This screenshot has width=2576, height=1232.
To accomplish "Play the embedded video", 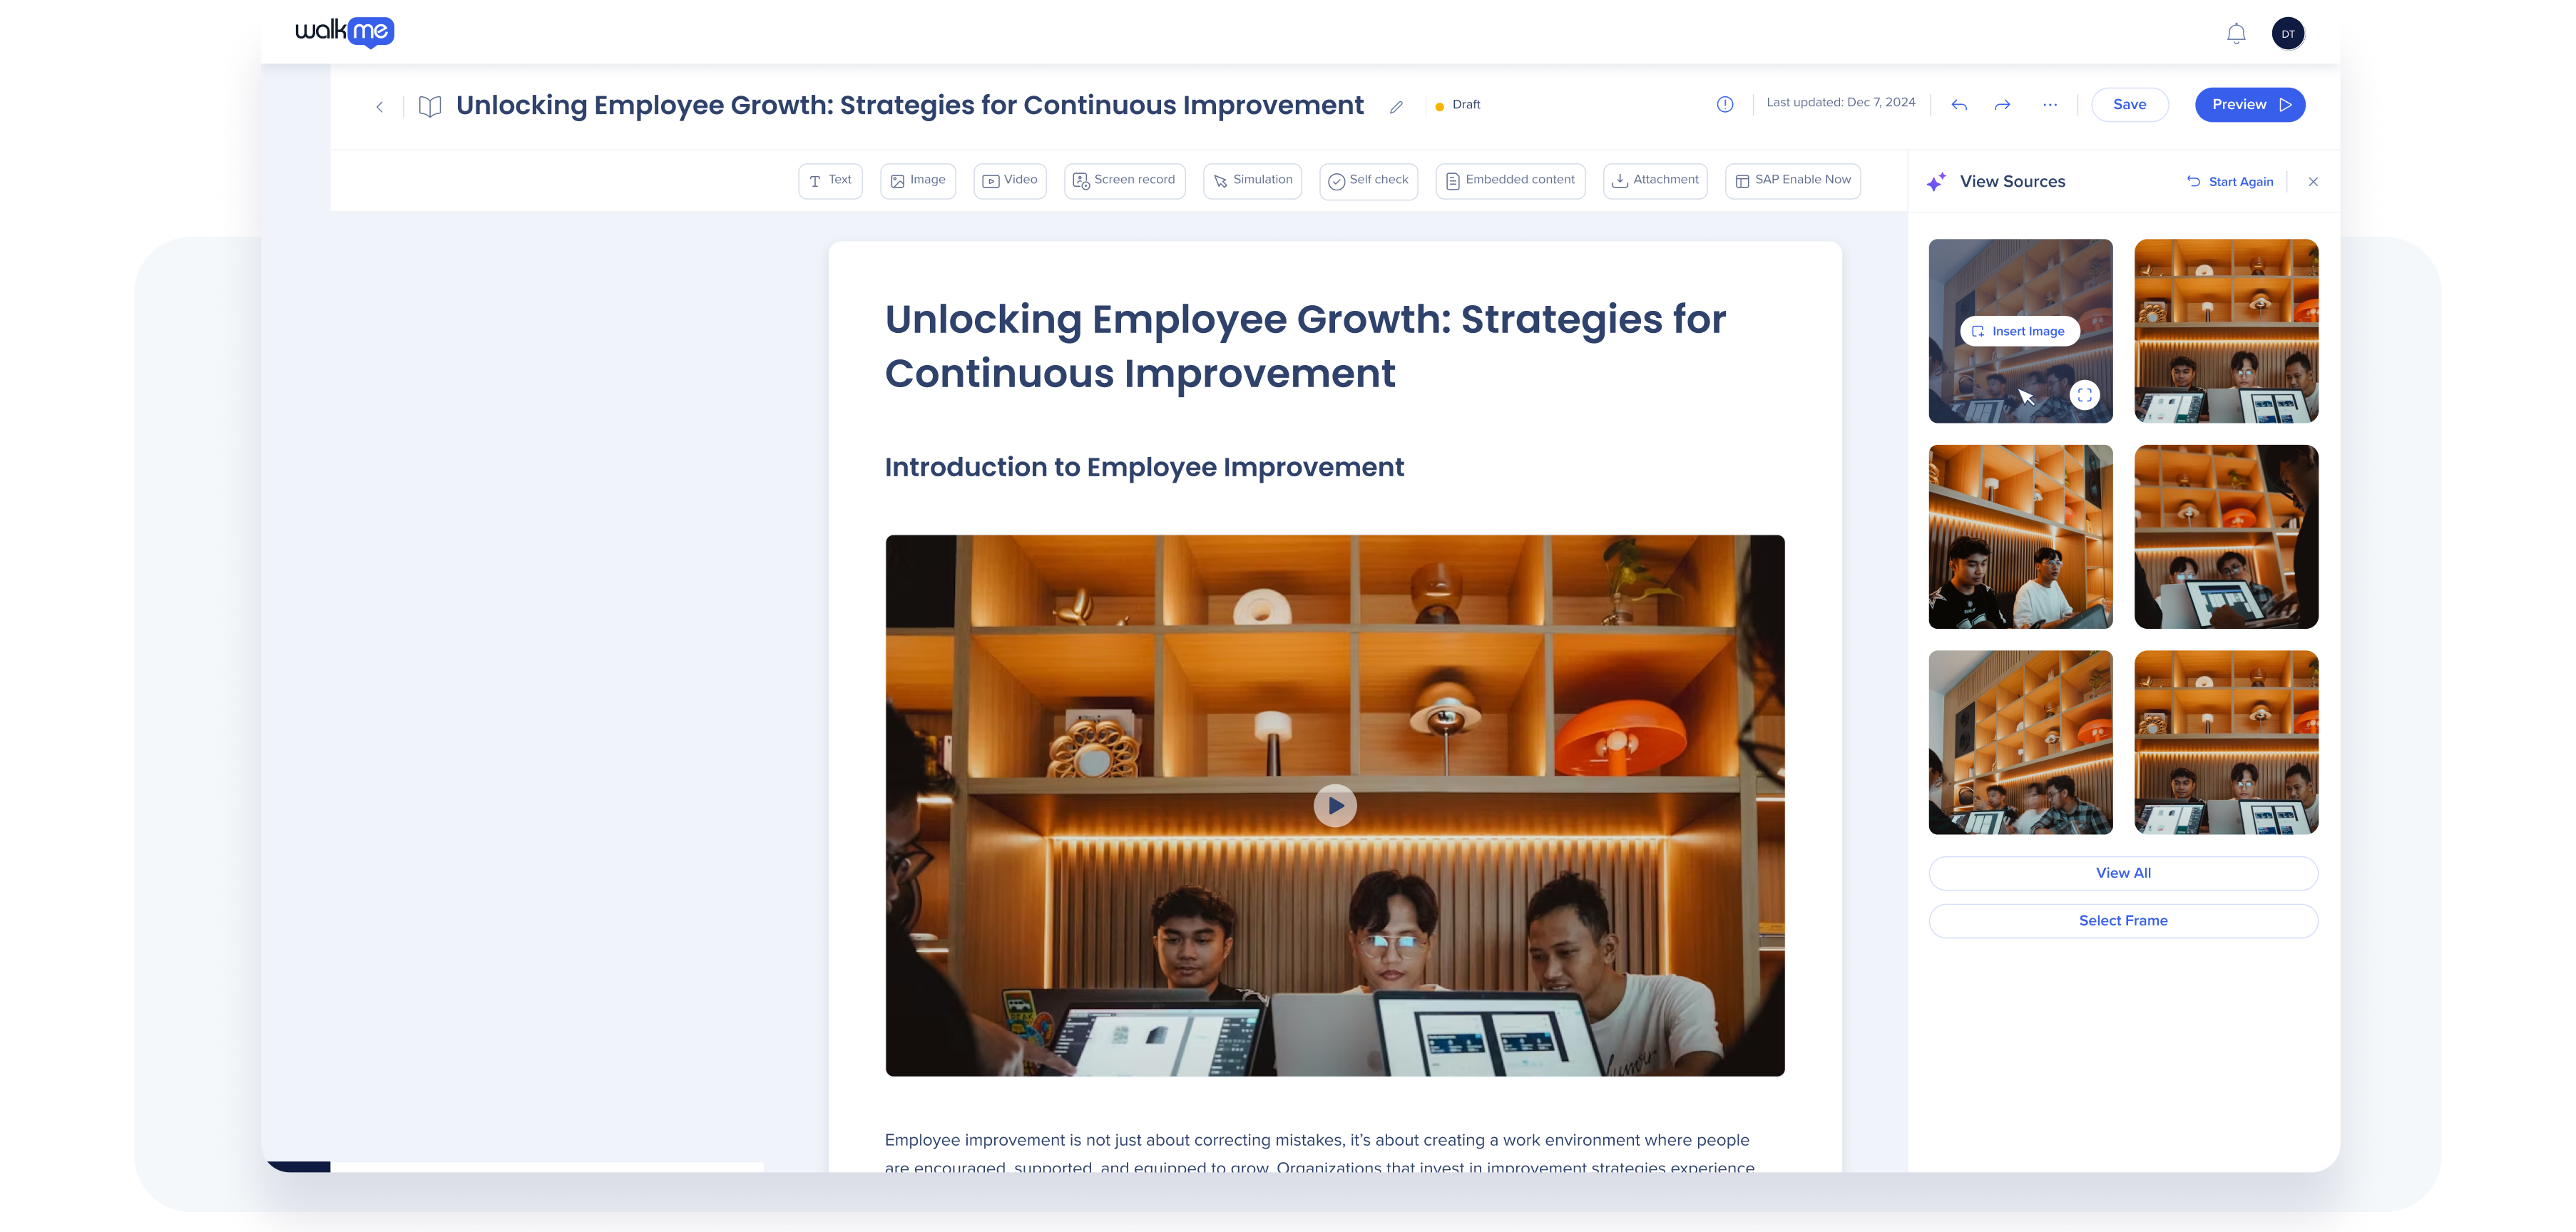I will [1335, 805].
